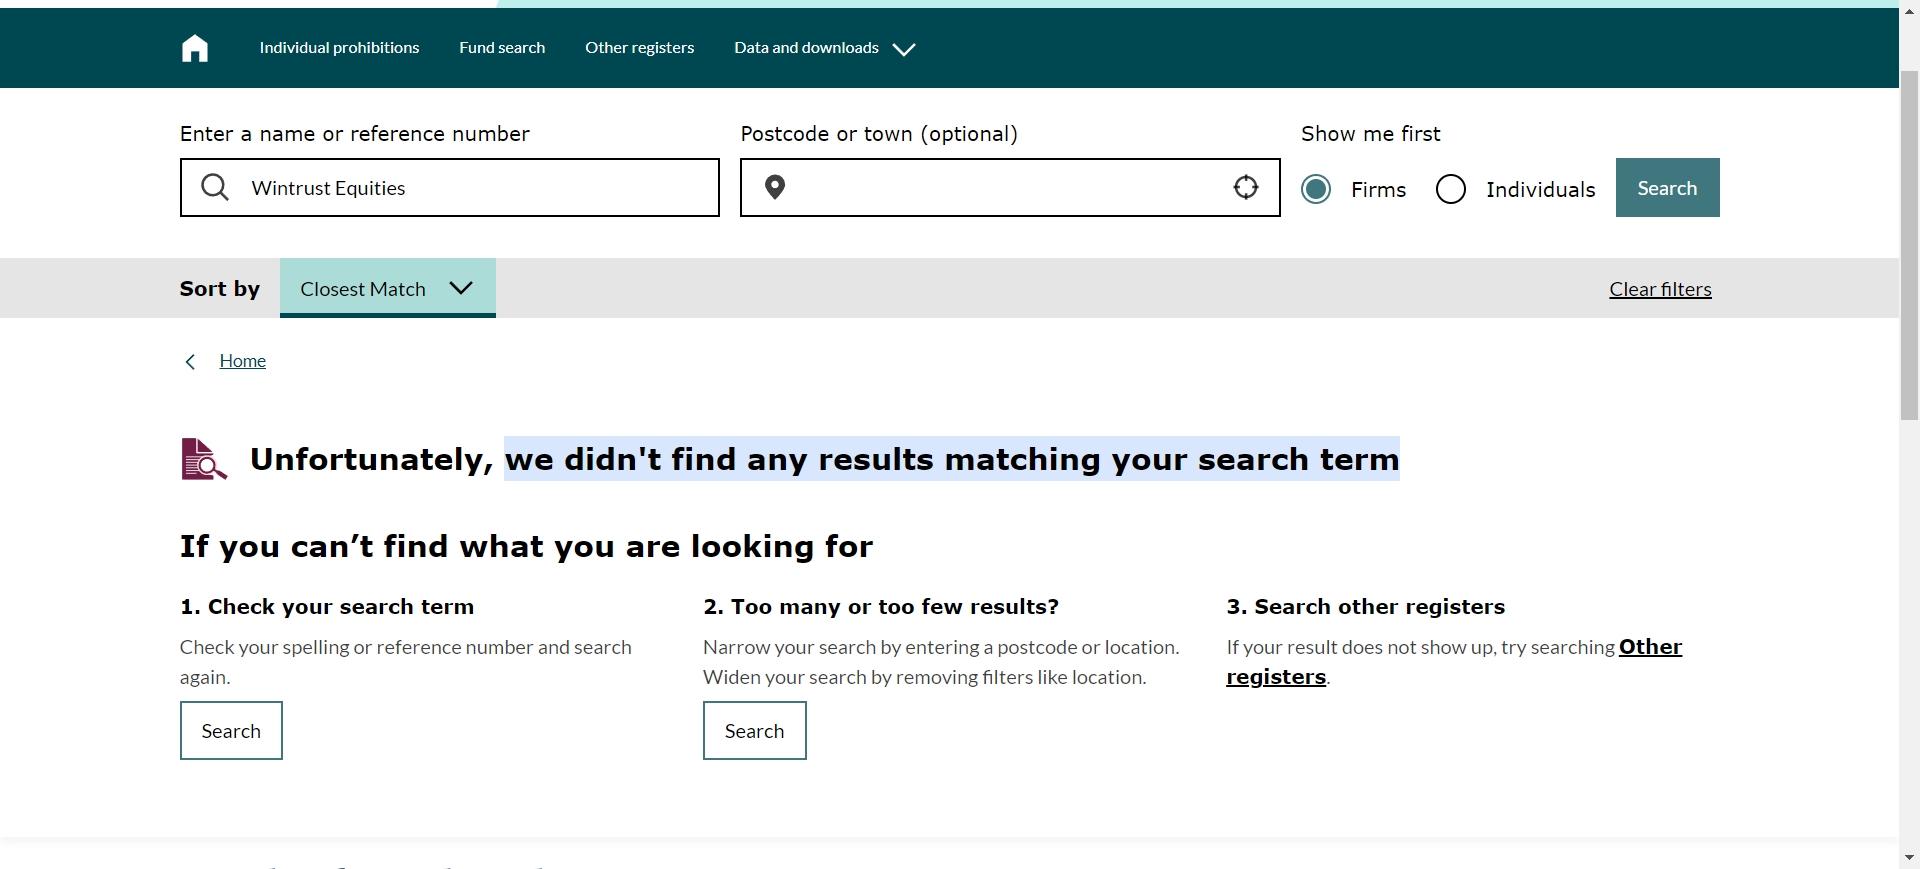1920x869 pixels.
Task: Click the location pin icon in postcode field
Action: click(775, 187)
